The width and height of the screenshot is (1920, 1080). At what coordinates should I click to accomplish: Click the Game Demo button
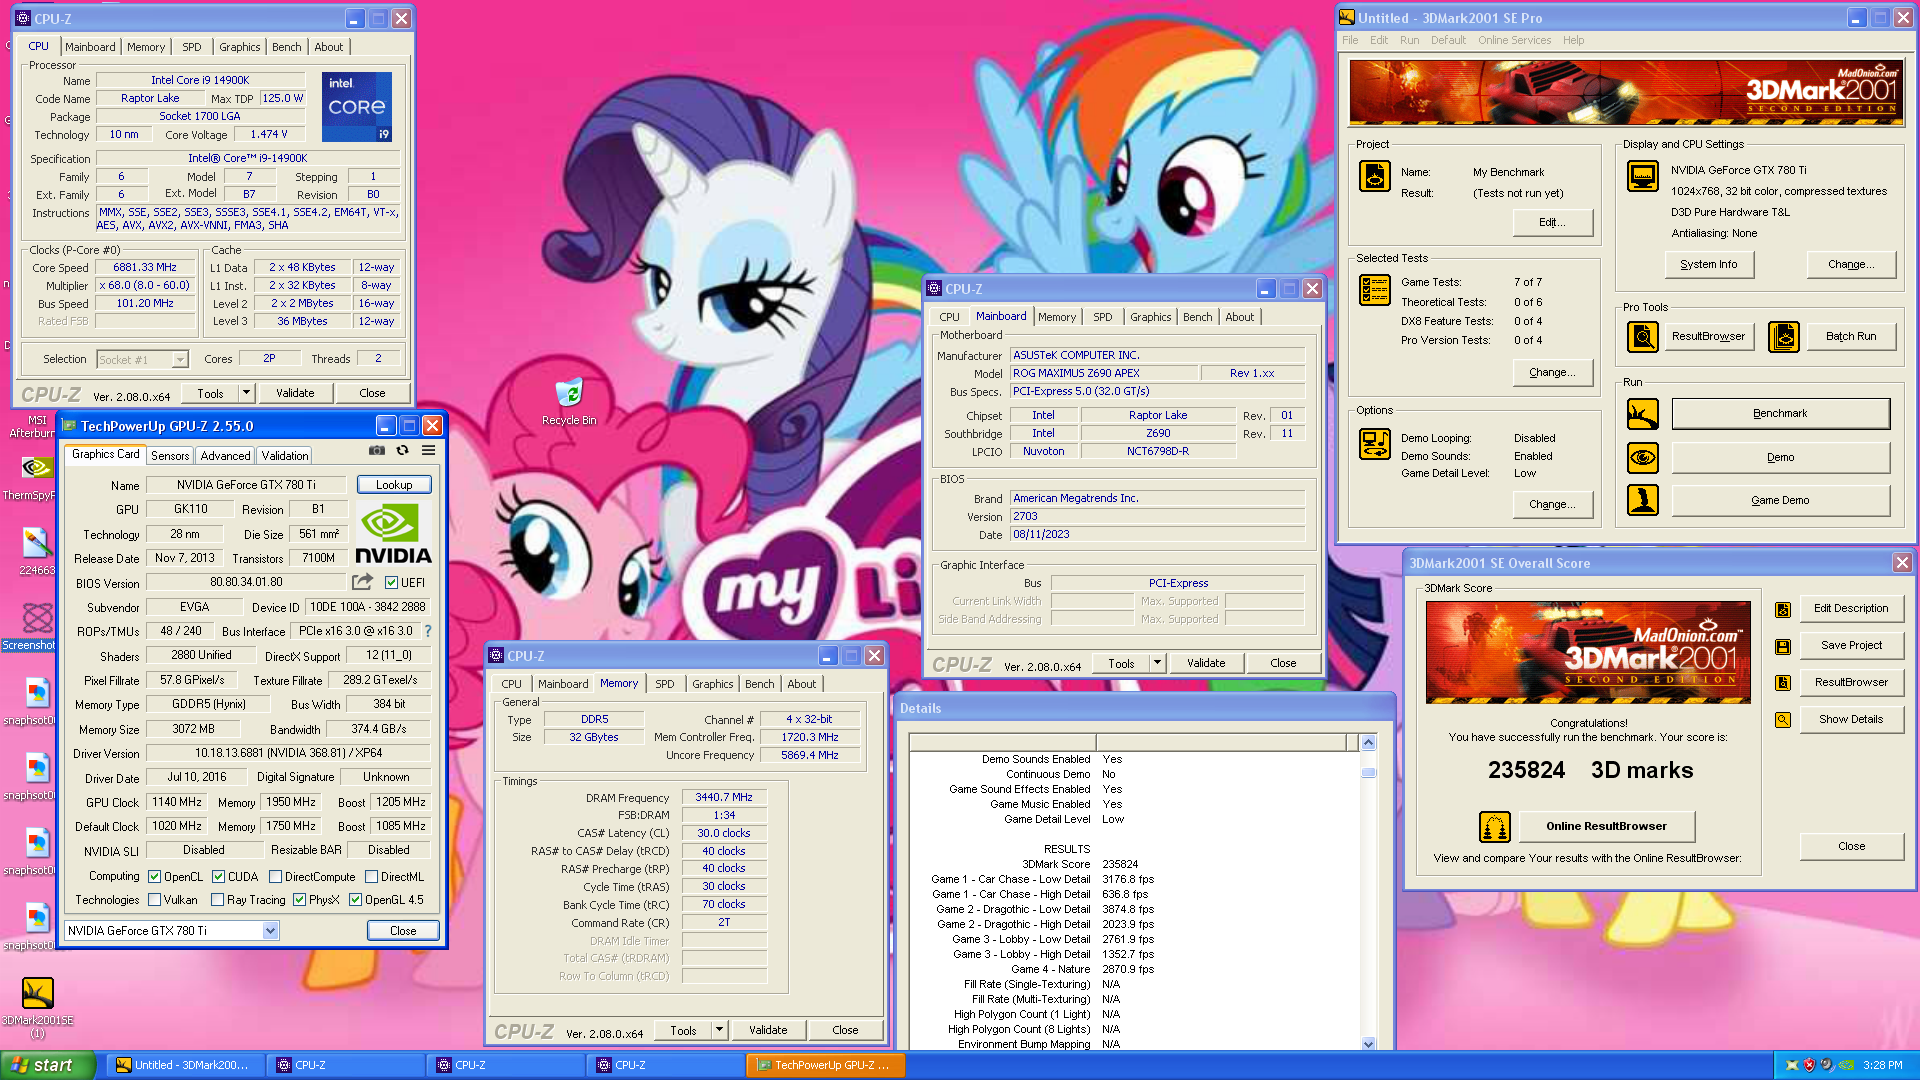point(1780,501)
